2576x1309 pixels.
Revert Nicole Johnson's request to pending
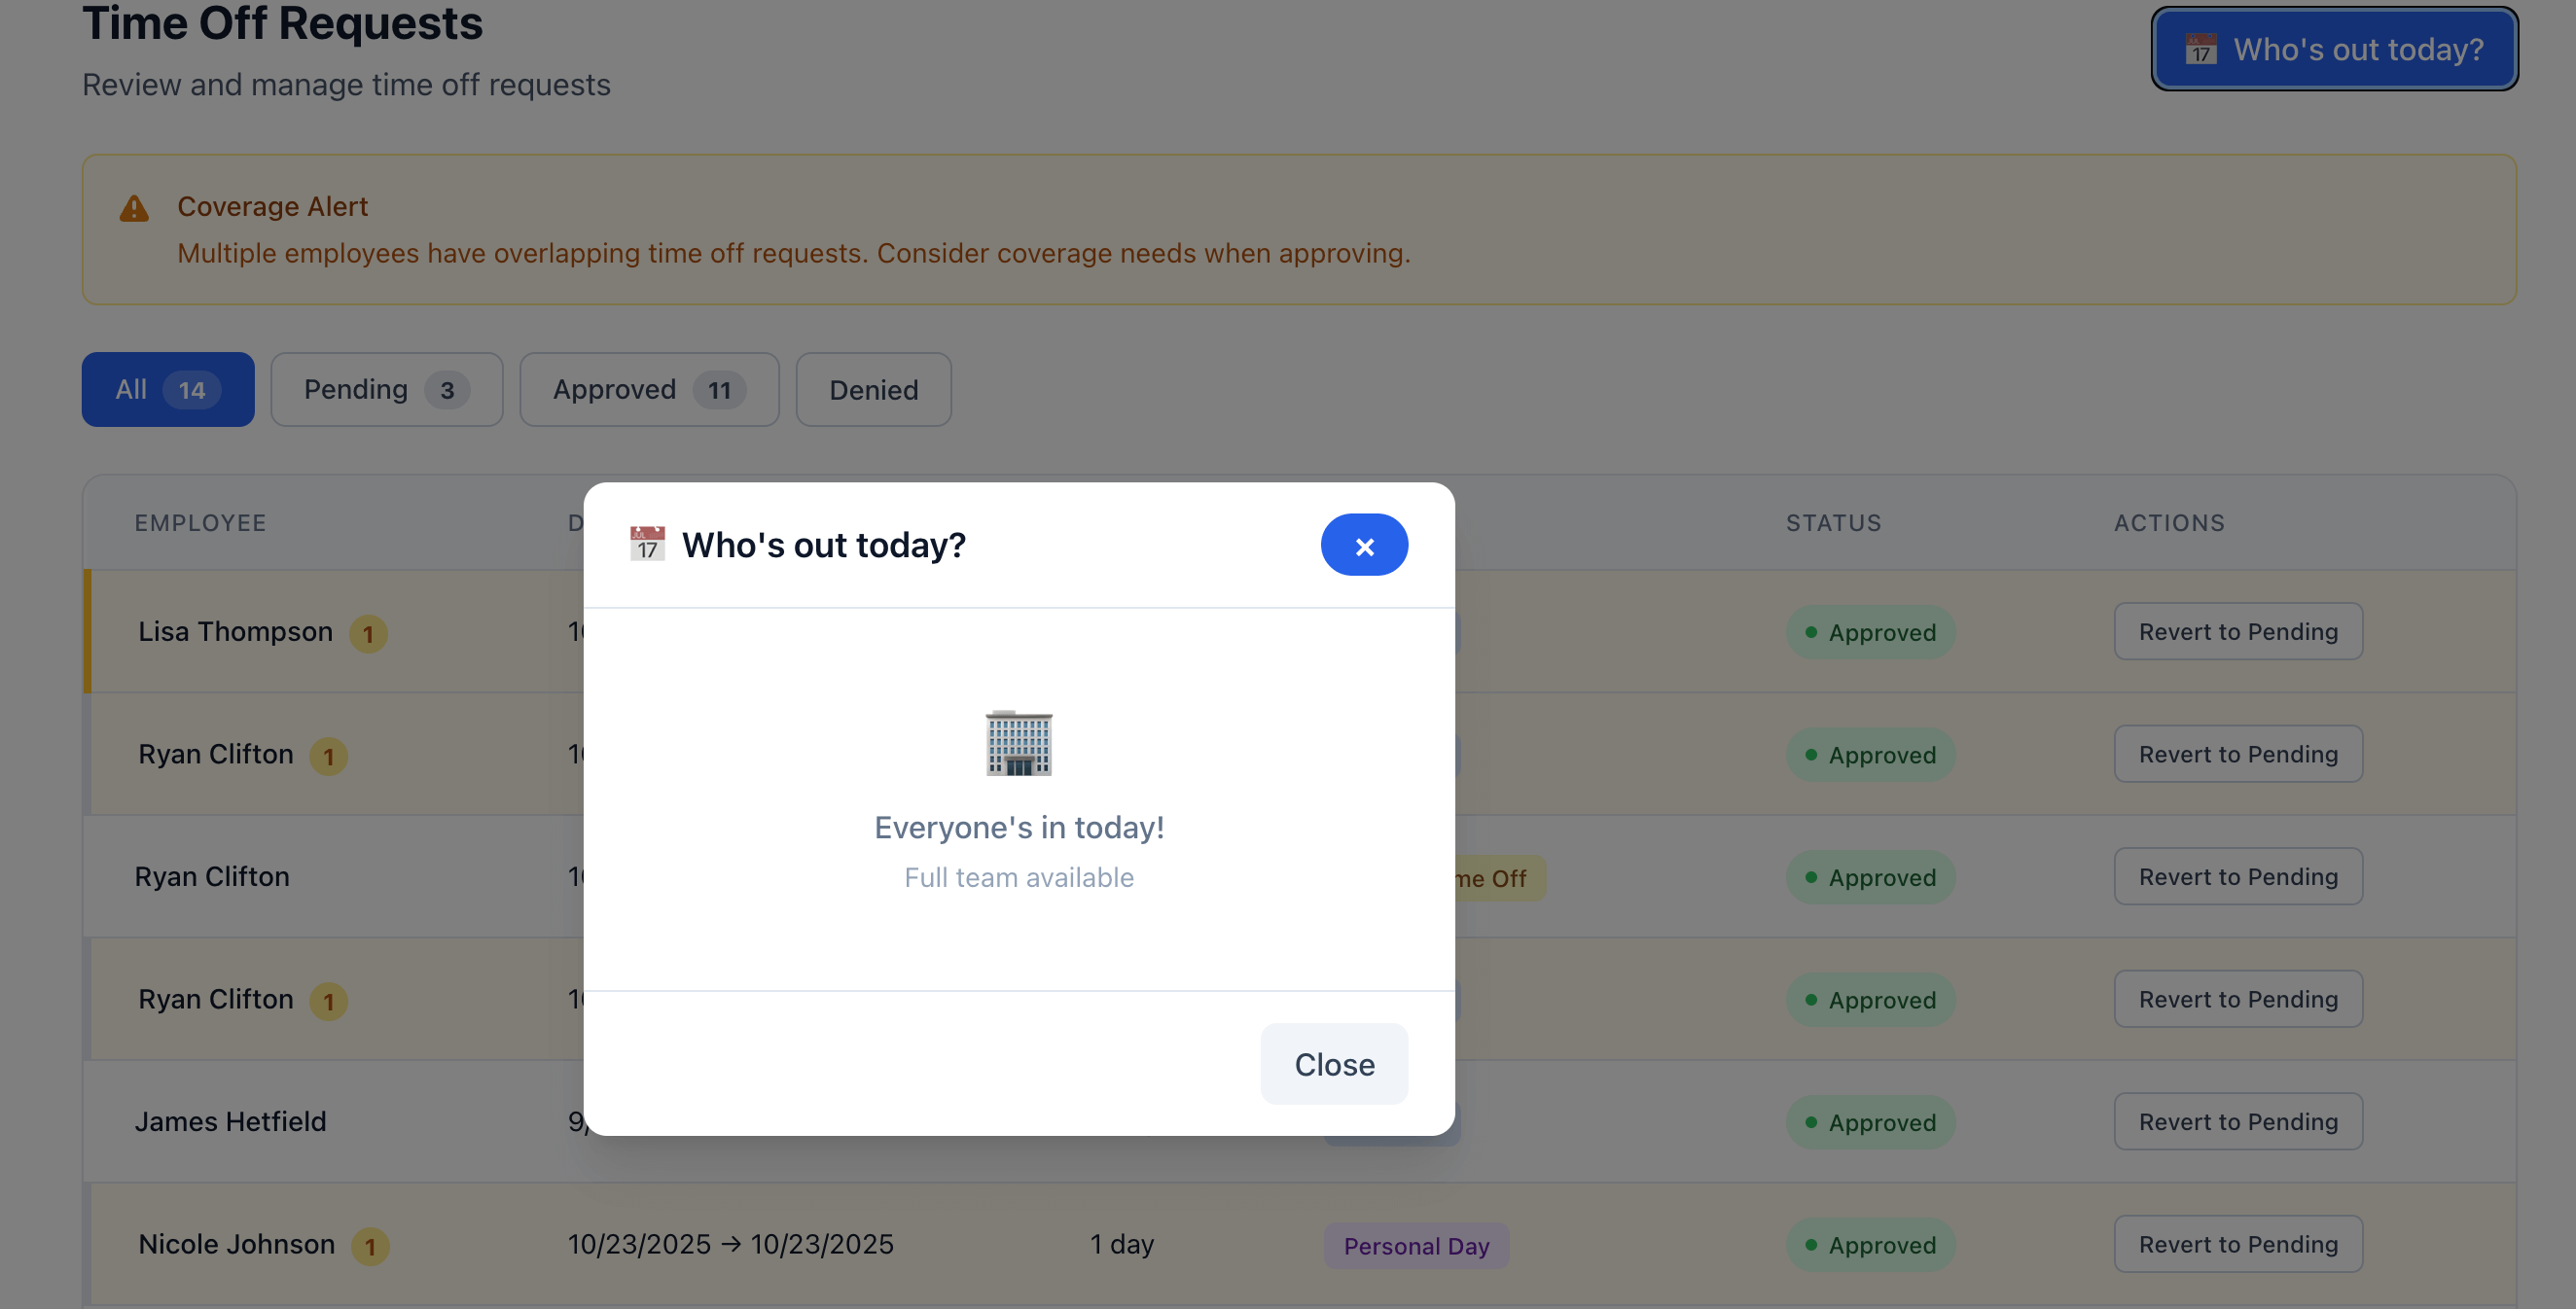(x=2237, y=1245)
